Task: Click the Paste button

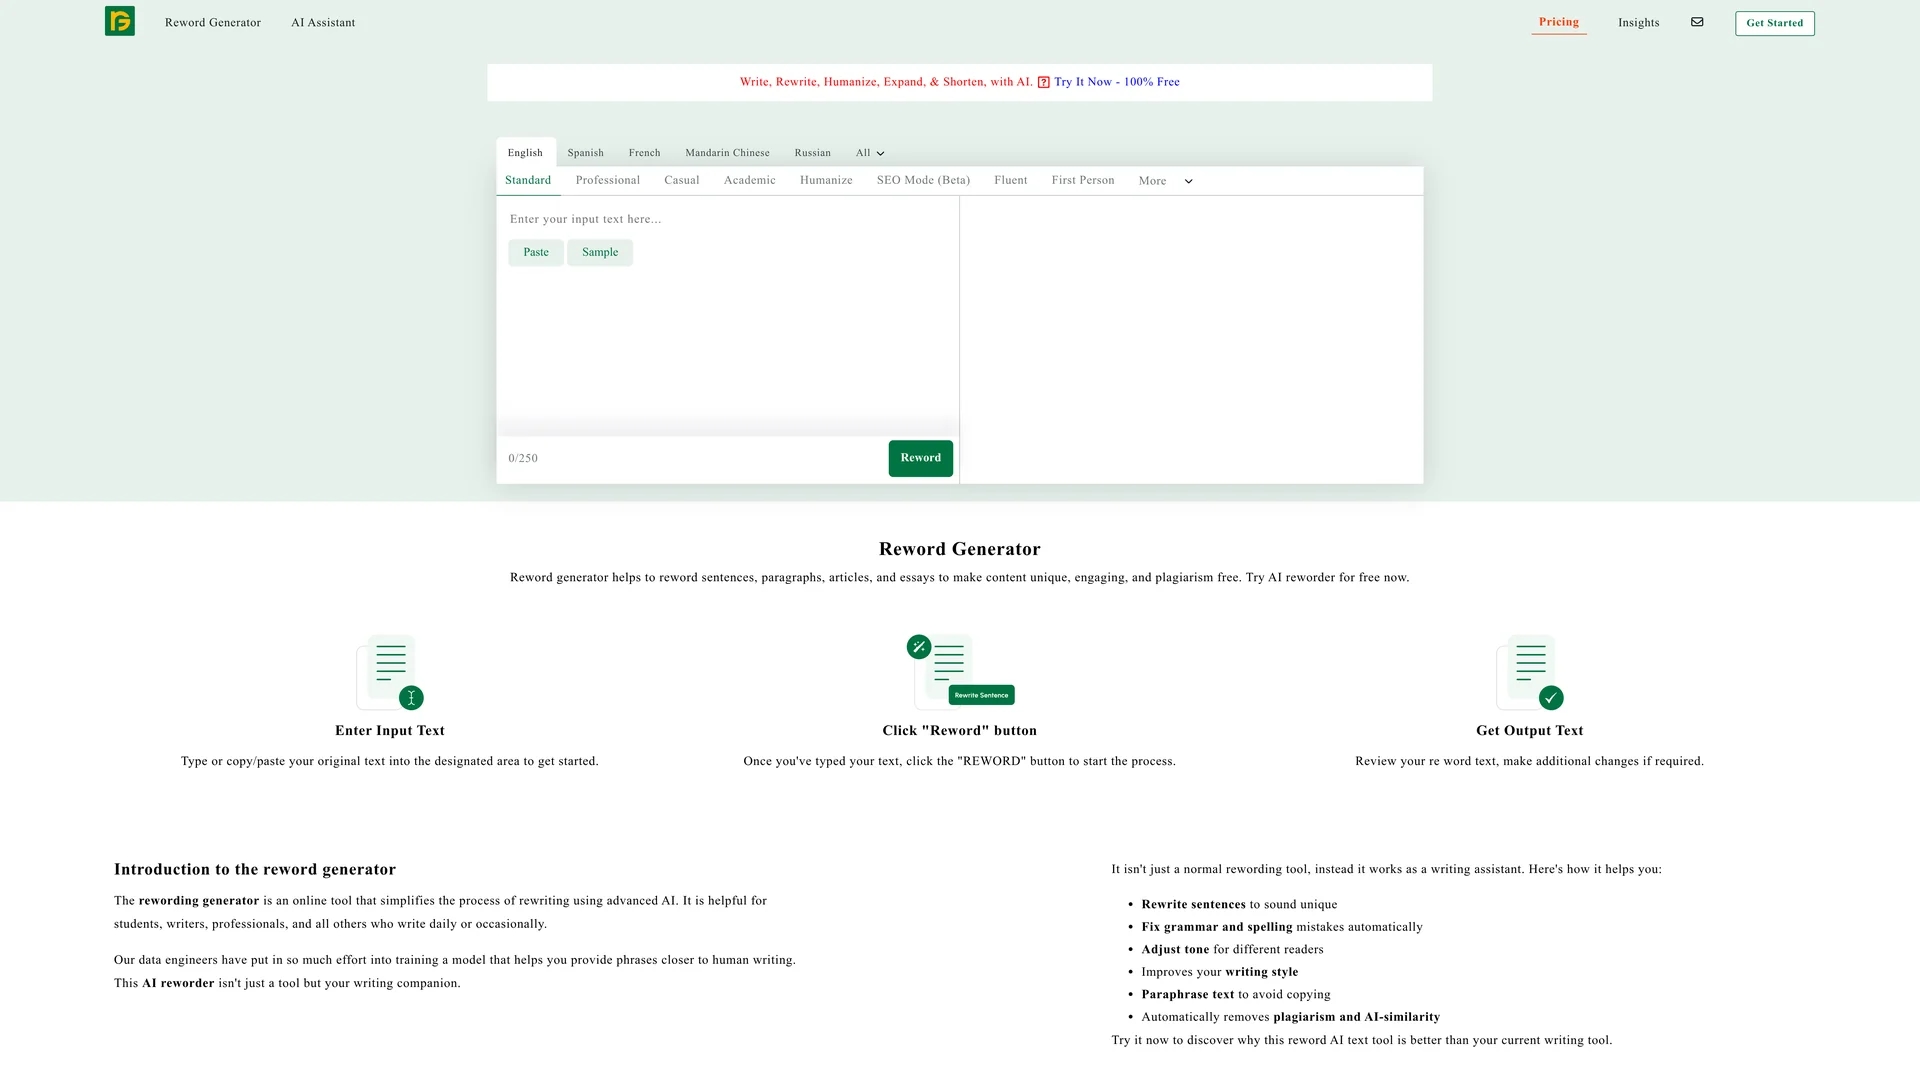Action: click(536, 253)
